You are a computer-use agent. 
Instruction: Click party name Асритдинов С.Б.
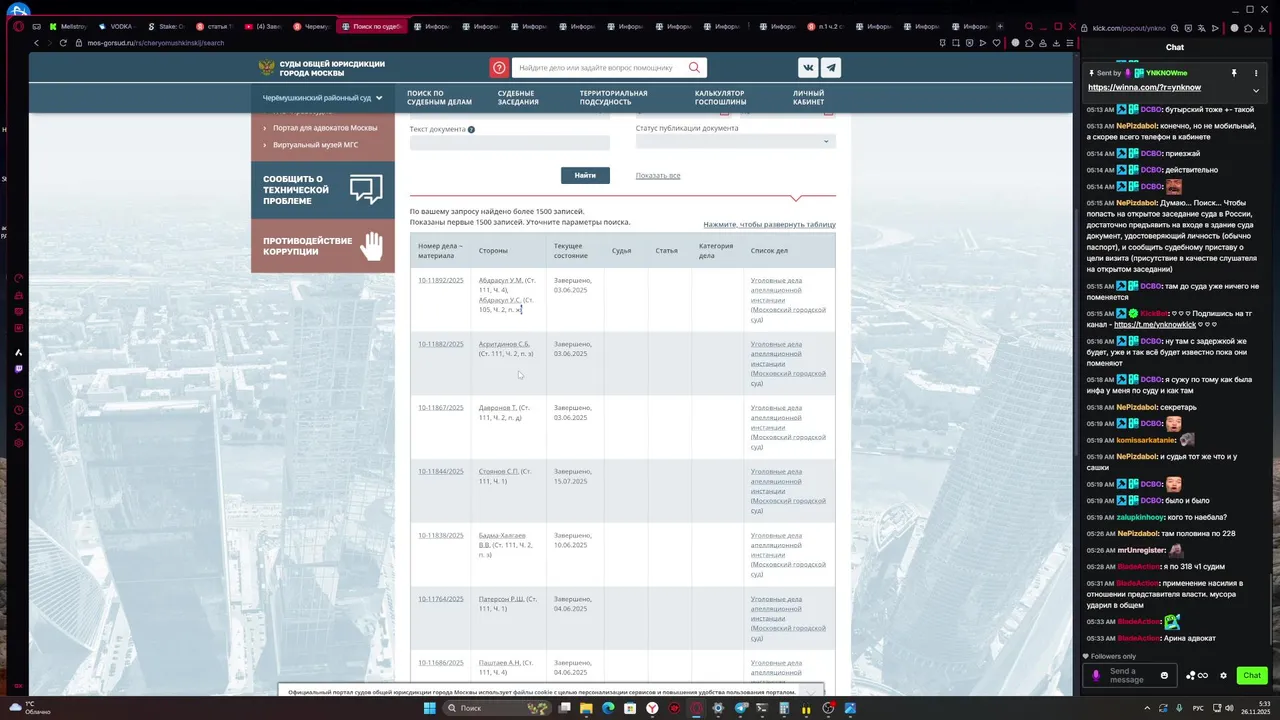(504, 344)
